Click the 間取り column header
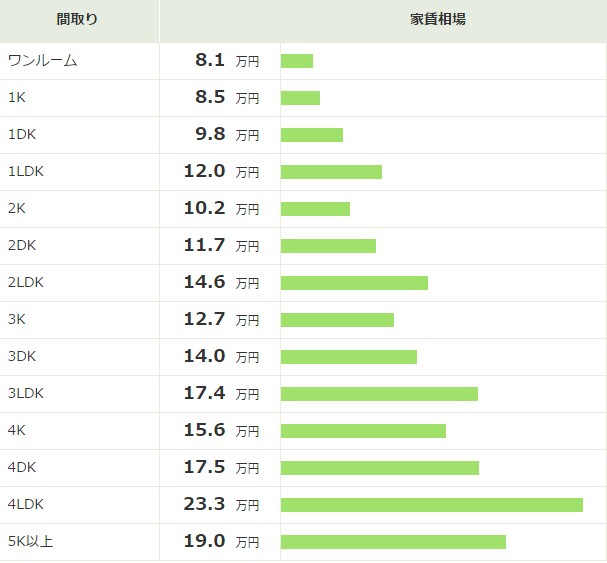 coord(77,19)
